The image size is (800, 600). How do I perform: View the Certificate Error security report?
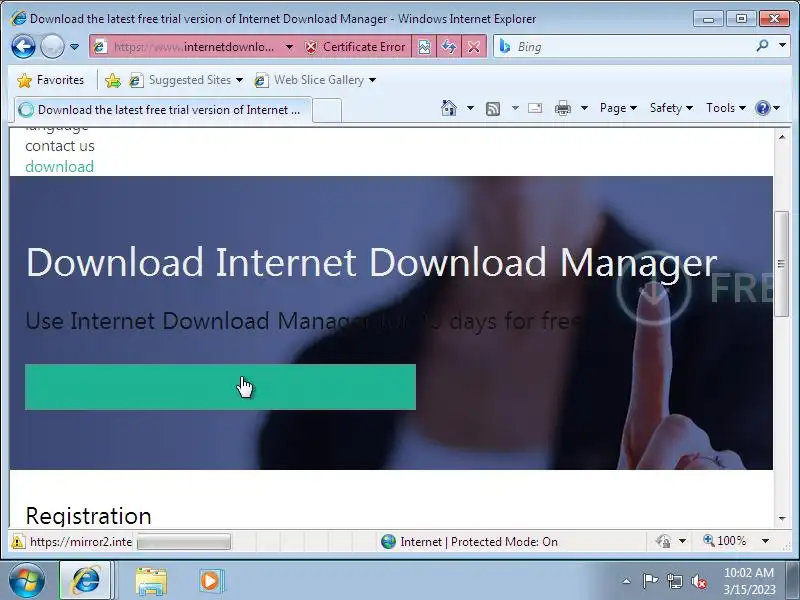point(355,47)
